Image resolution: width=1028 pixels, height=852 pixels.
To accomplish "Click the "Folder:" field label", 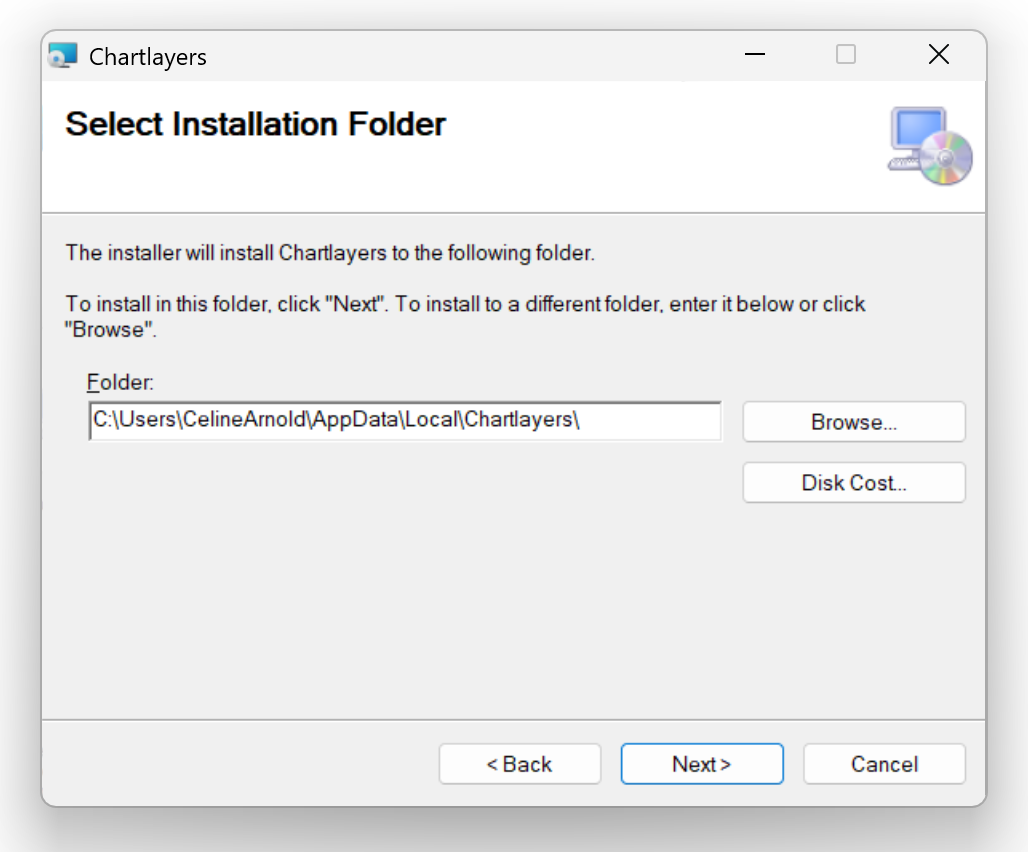I will point(120,383).
